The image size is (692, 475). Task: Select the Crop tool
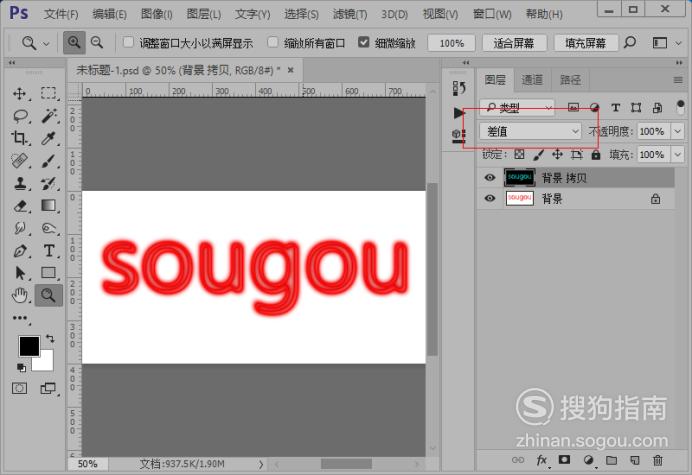click(19, 138)
